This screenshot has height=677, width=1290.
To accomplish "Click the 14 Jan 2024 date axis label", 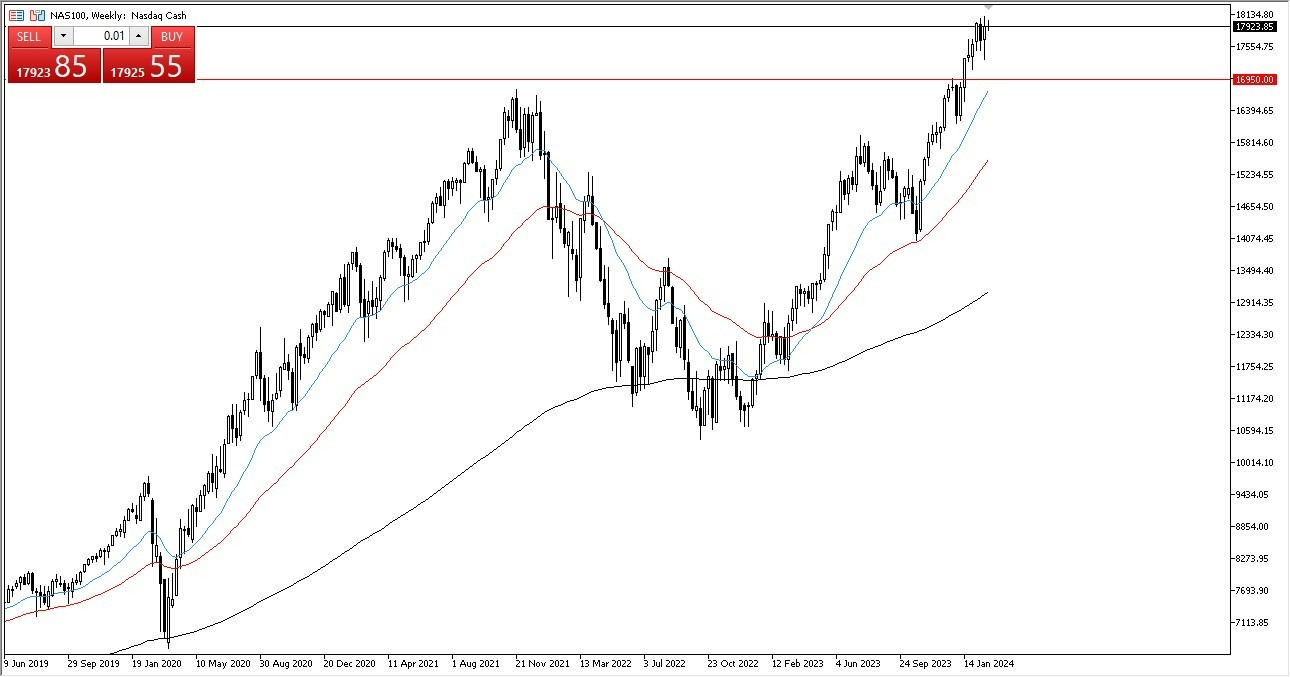I will [x=990, y=663].
